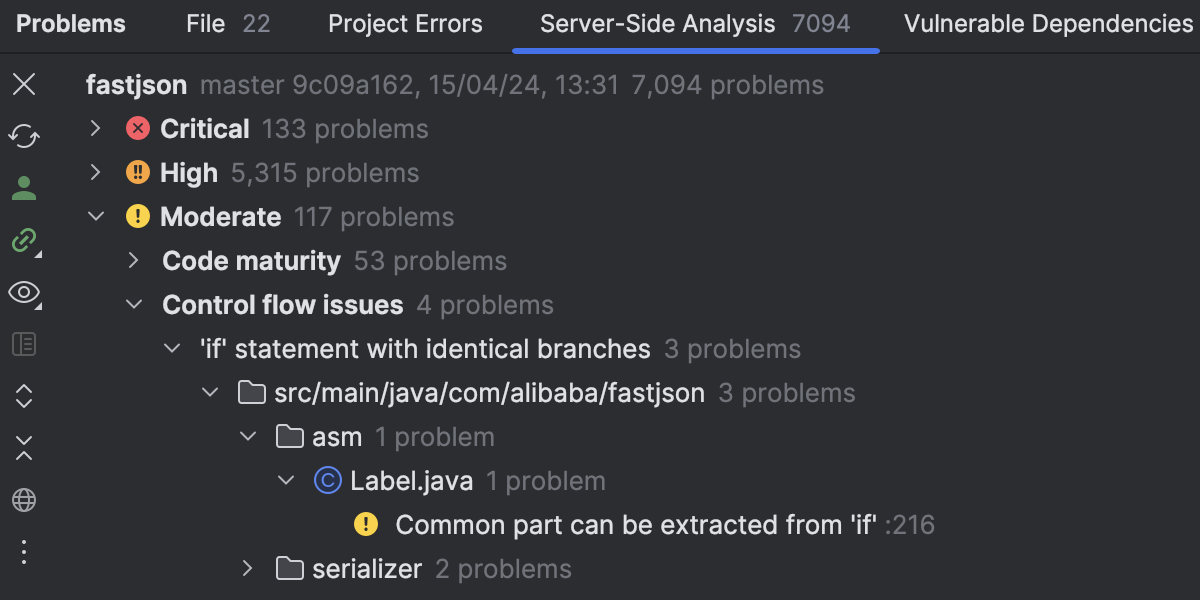The image size is (1200, 600).
Task: Click the globe icon in sidebar
Action: (x=24, y=500)
